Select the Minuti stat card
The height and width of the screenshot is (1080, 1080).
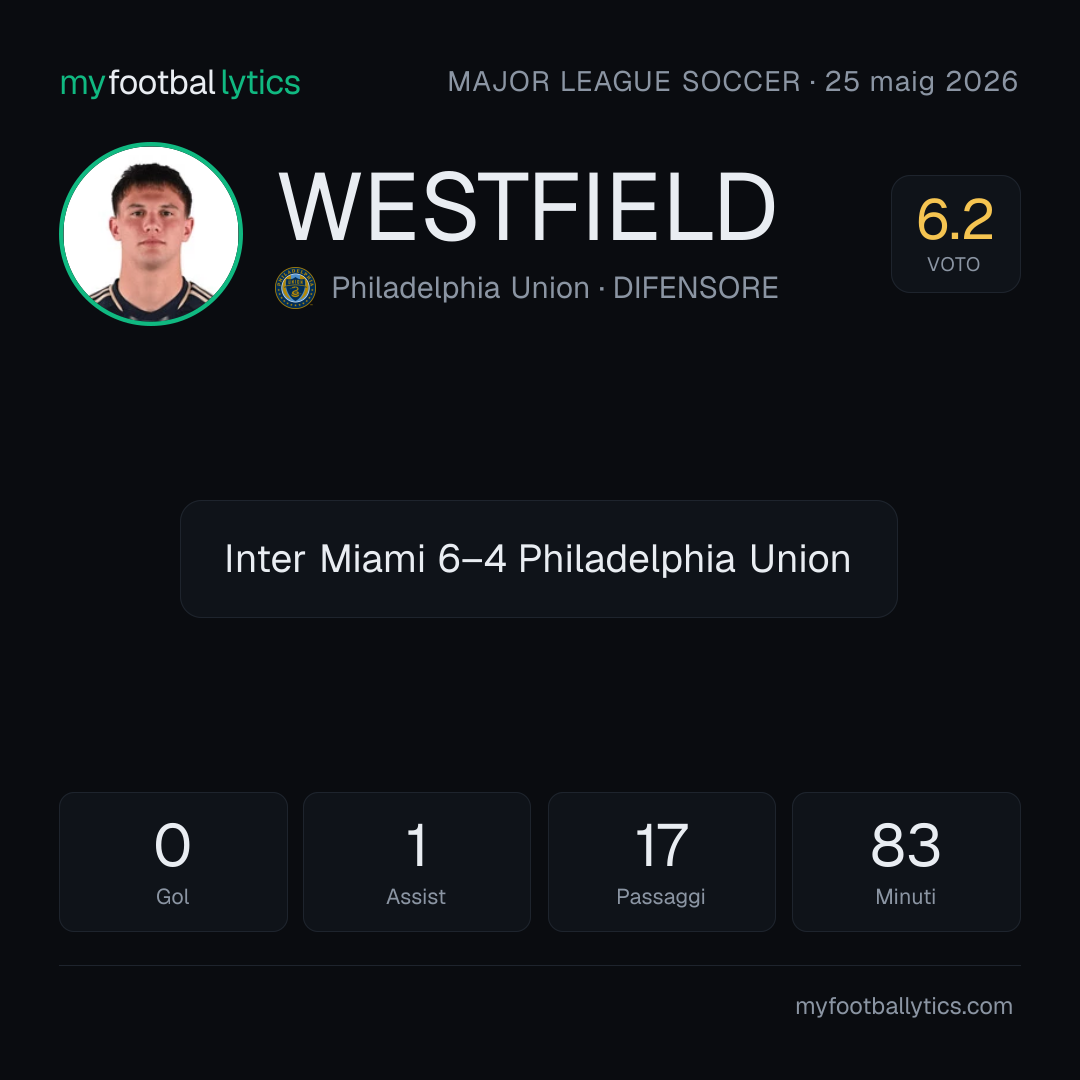906,862
